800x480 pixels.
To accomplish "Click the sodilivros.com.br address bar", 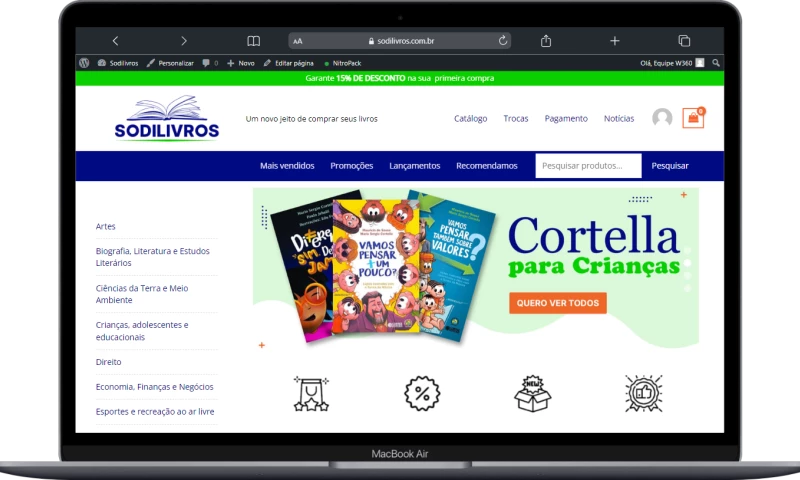I will [x=400, y=41].
